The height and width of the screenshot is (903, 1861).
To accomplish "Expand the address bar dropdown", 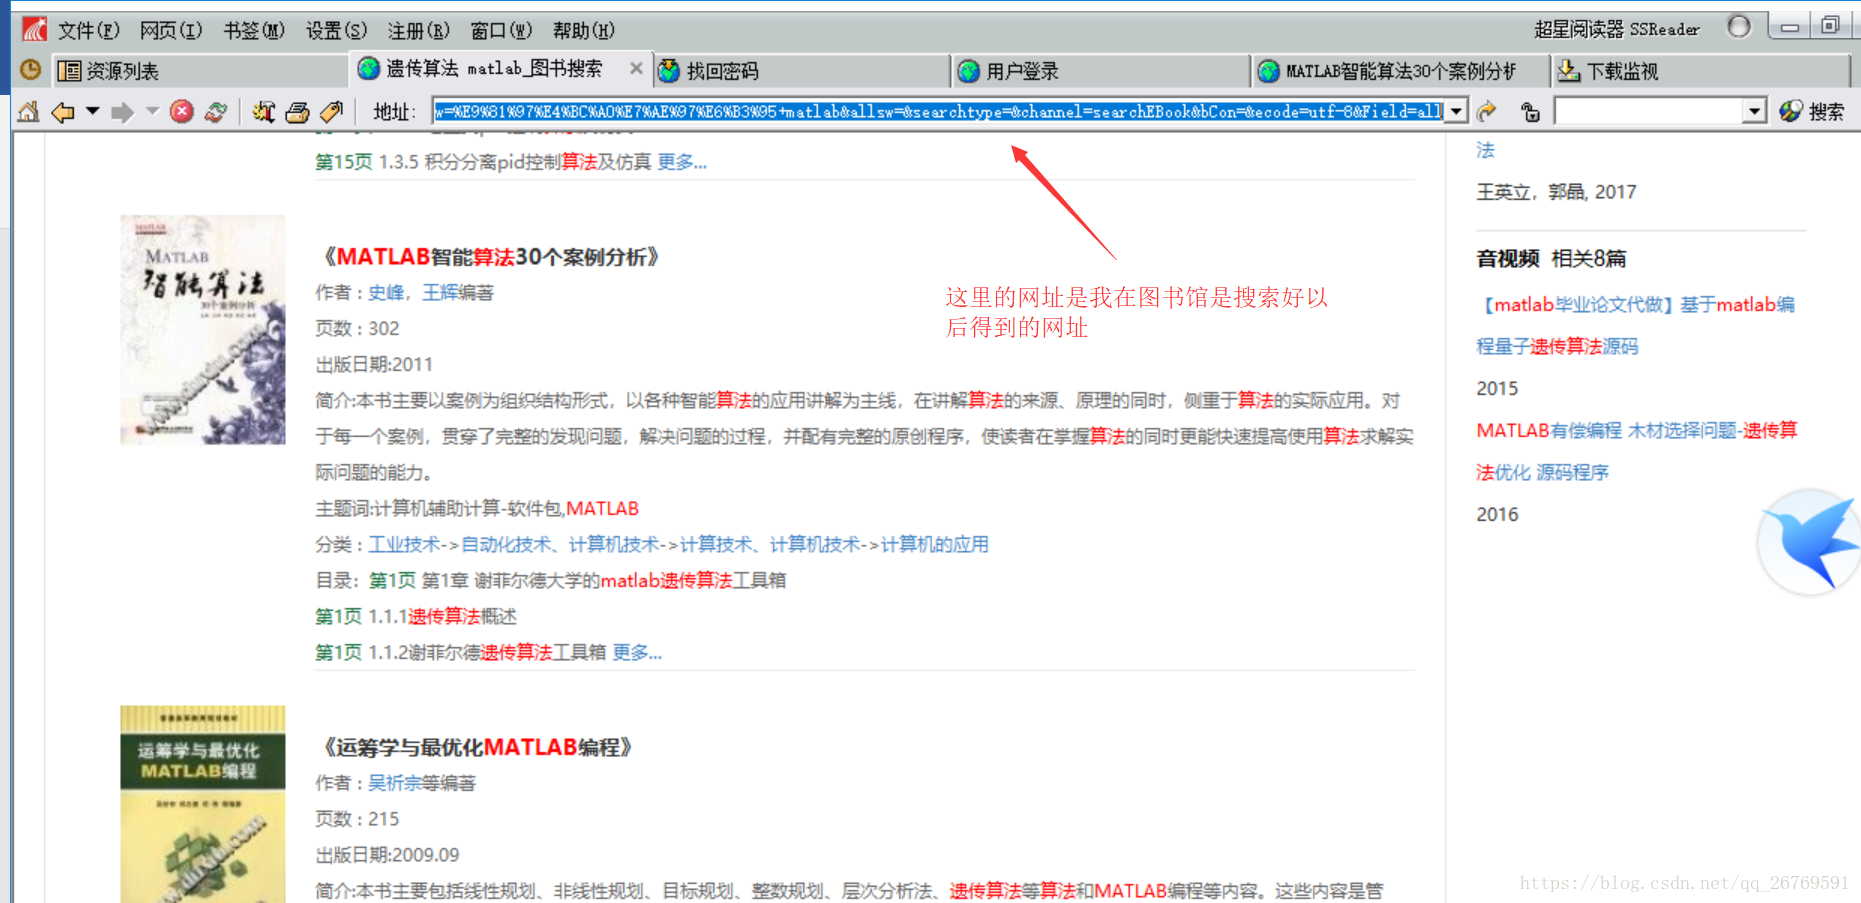I will (x=1457, y=111).
